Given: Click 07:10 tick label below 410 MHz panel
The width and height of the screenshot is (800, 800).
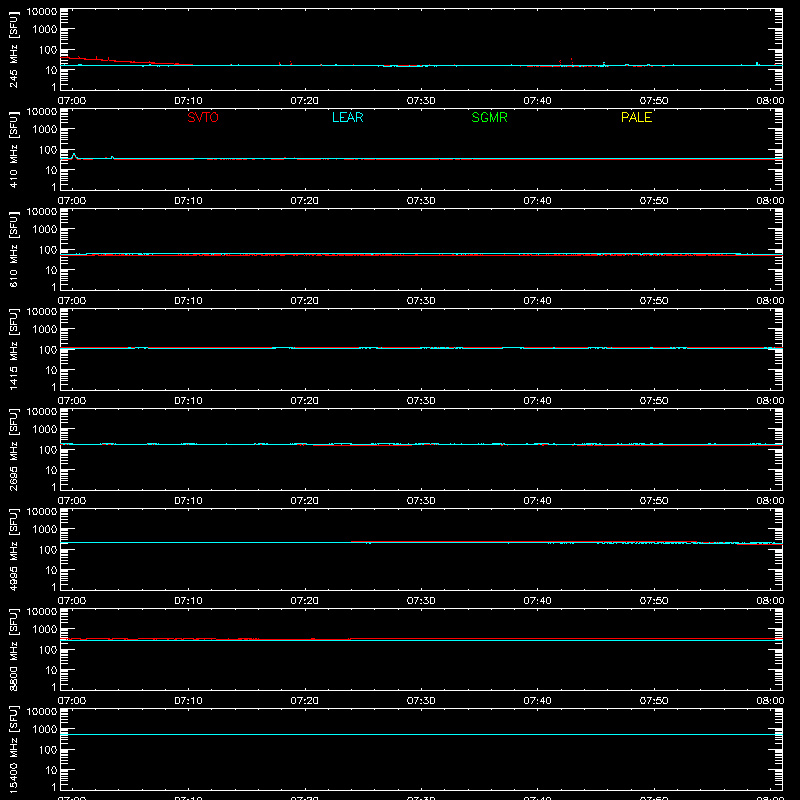Looking at the screenshot, I should [188, 201].
